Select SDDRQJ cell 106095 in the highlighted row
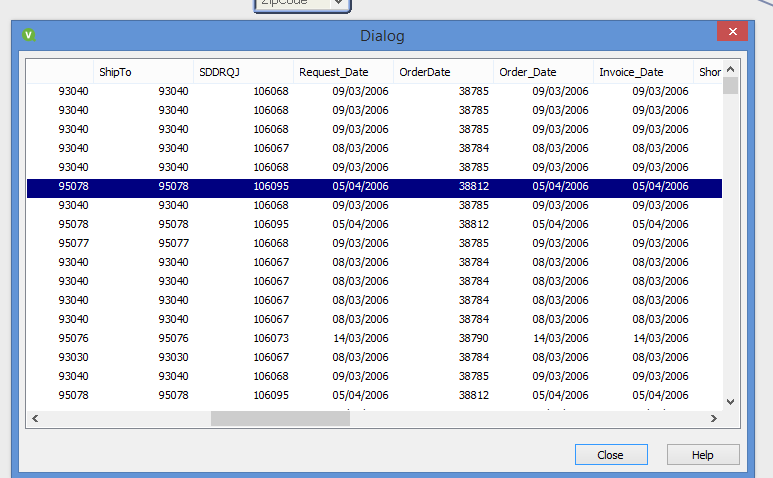The image size is (773, 478). [271, 186]
